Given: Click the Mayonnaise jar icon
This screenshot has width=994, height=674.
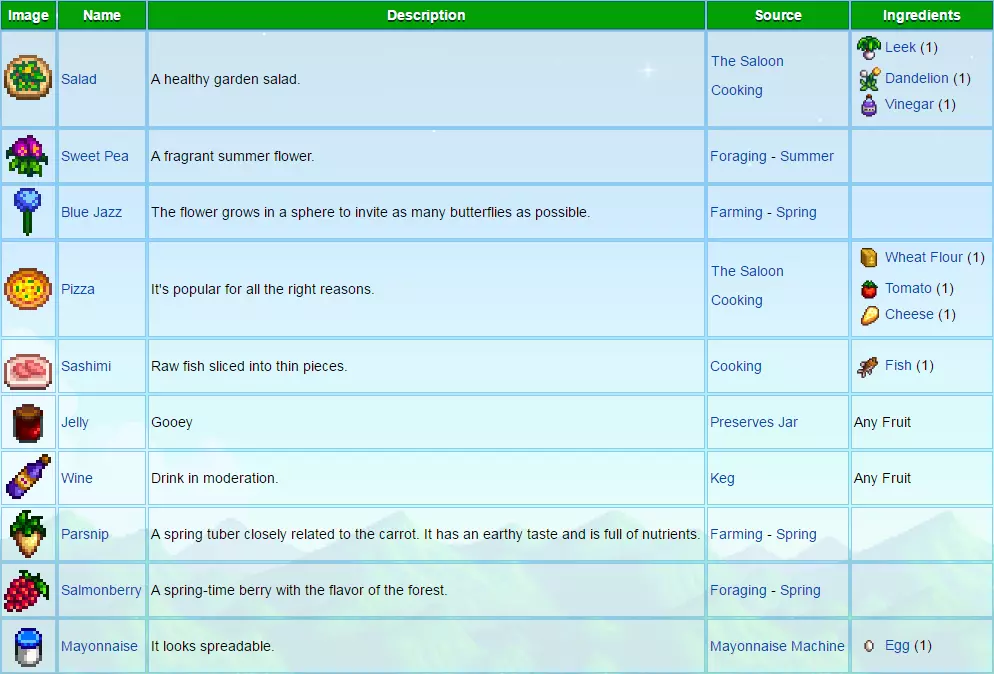Looking at the screenshot, I should point(28,647).
